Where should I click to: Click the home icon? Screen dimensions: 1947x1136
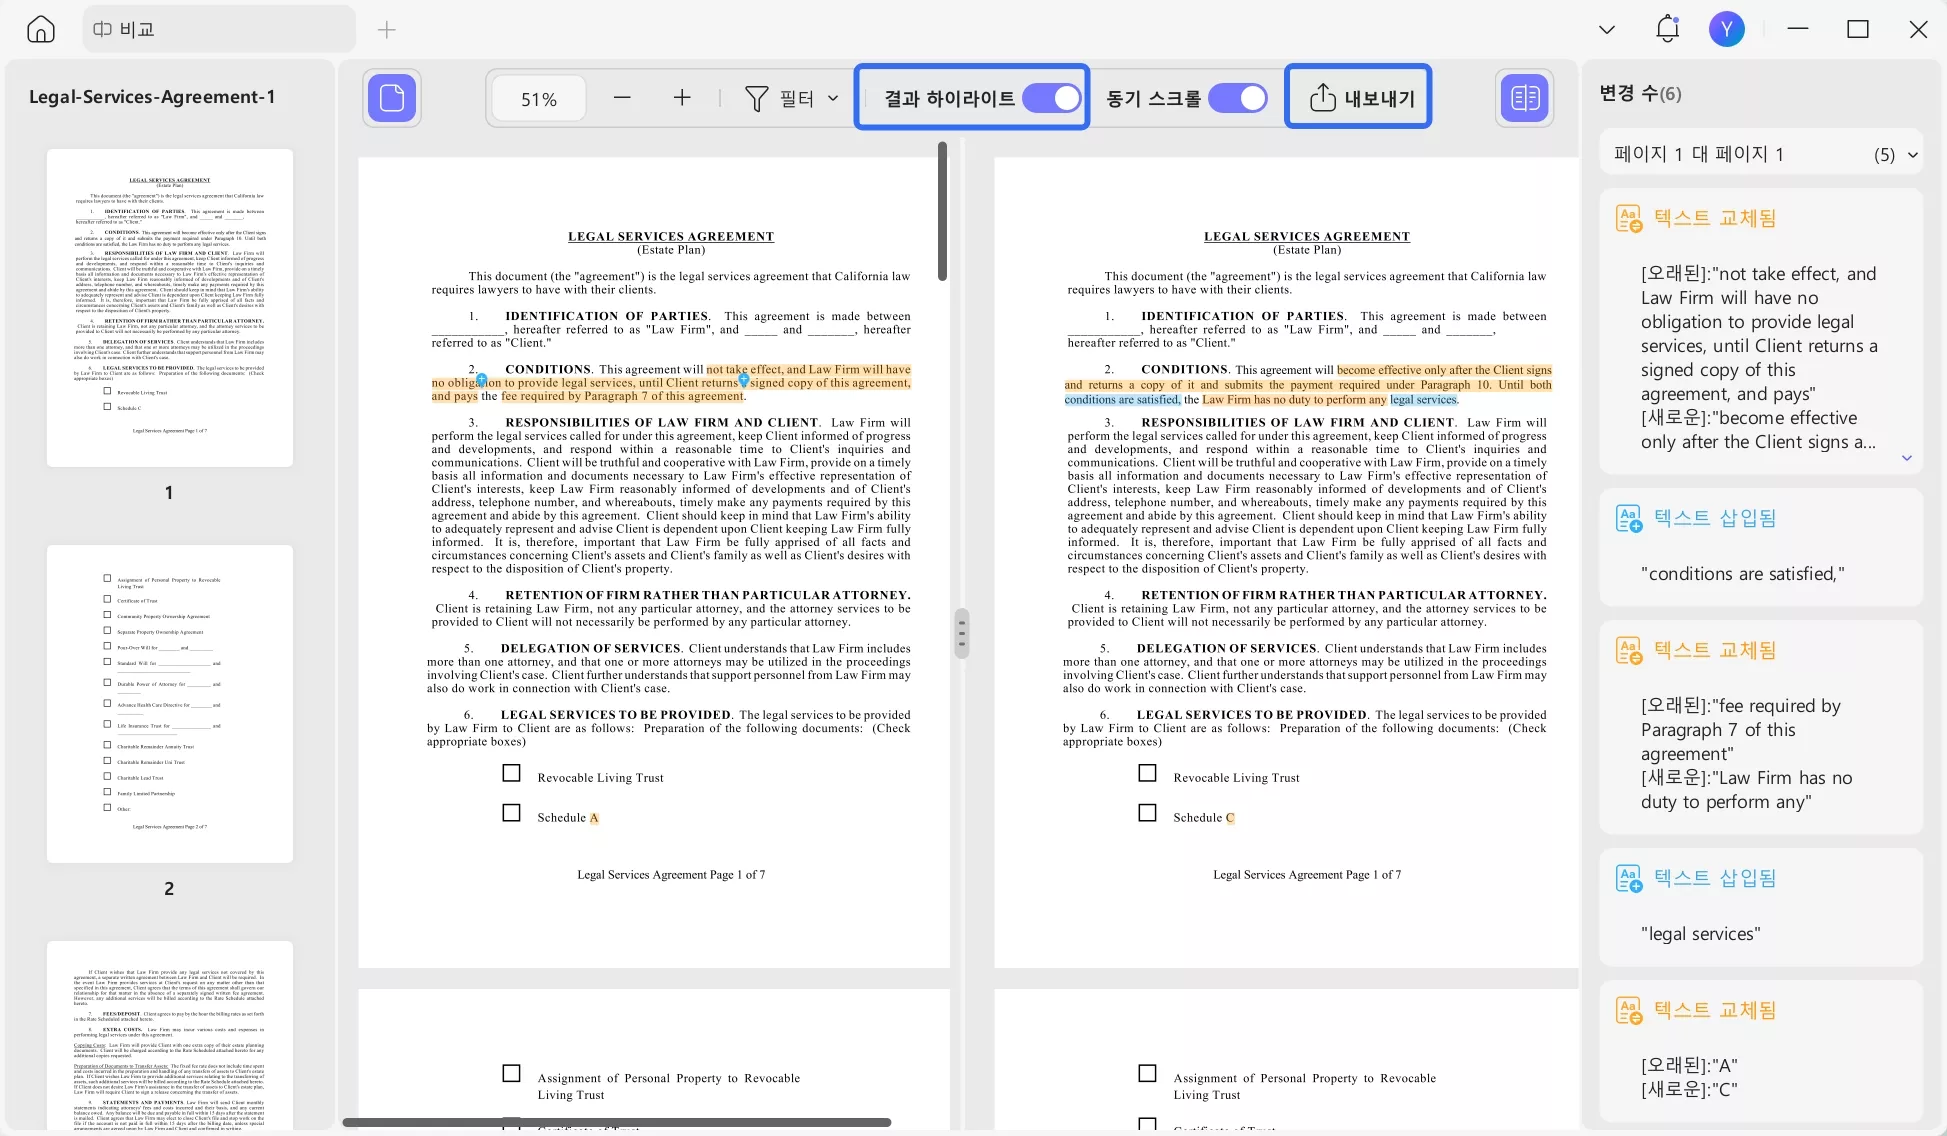[41, 29]
